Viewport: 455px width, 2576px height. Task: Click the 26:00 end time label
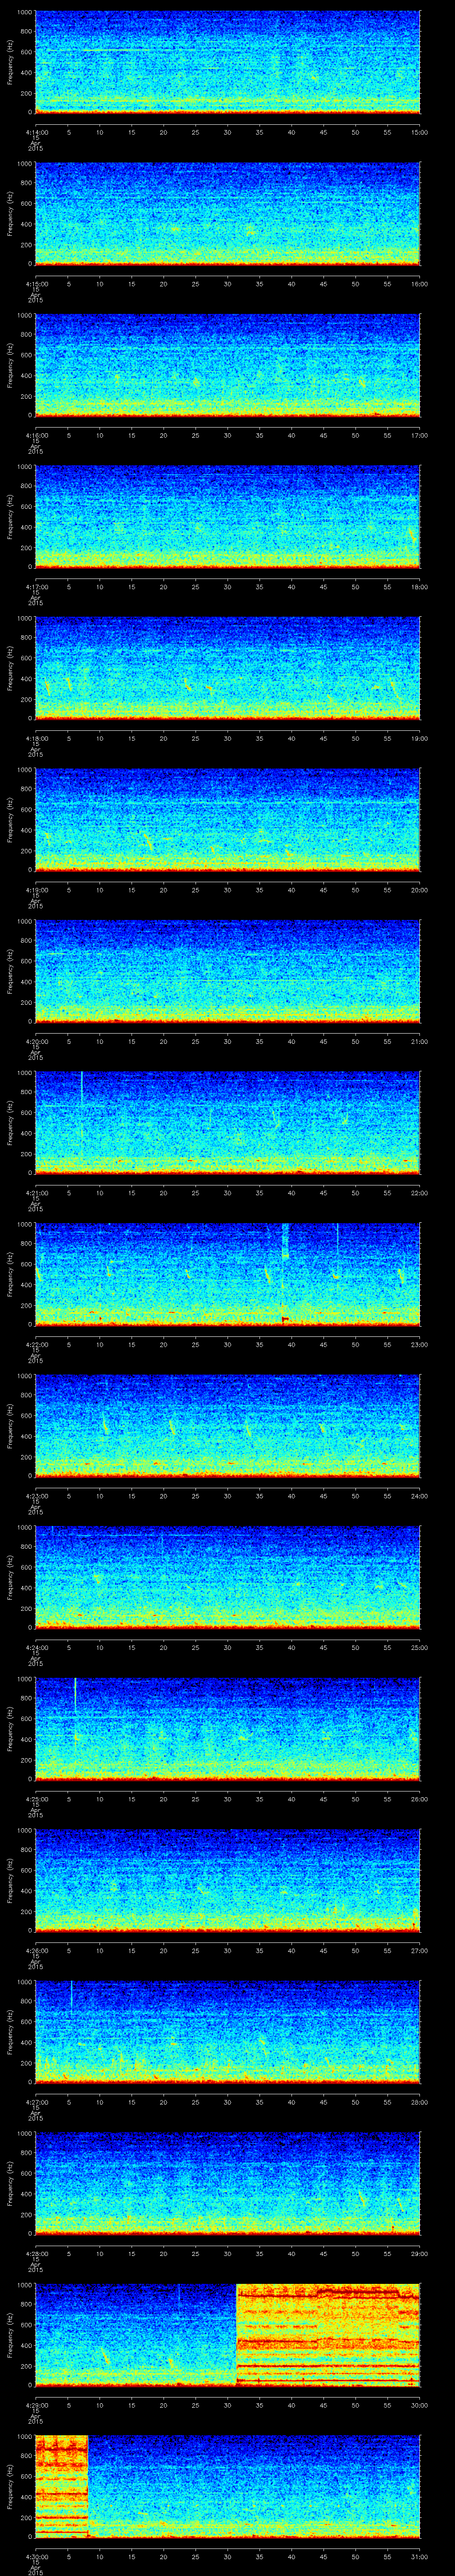pos(419,1799)
